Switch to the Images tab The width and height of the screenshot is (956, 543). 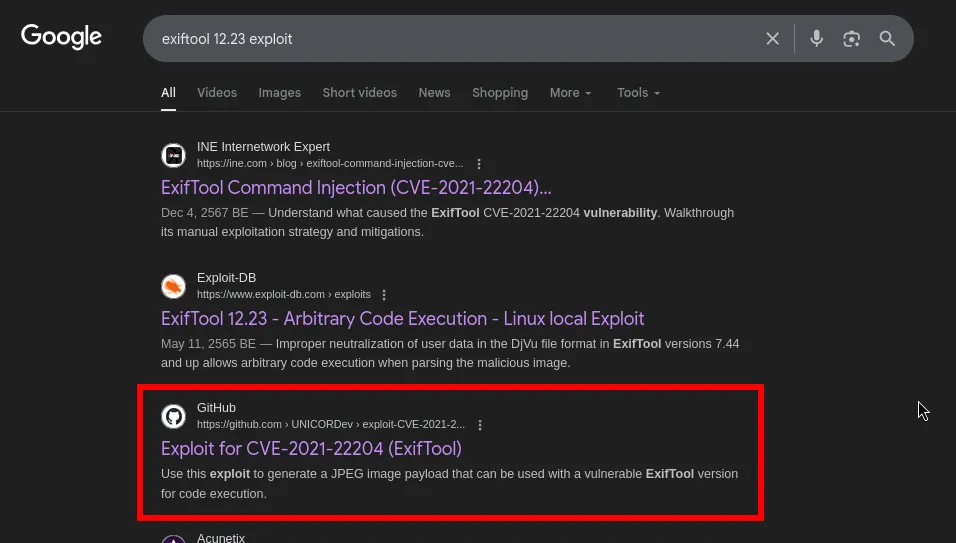click(279, 93)
